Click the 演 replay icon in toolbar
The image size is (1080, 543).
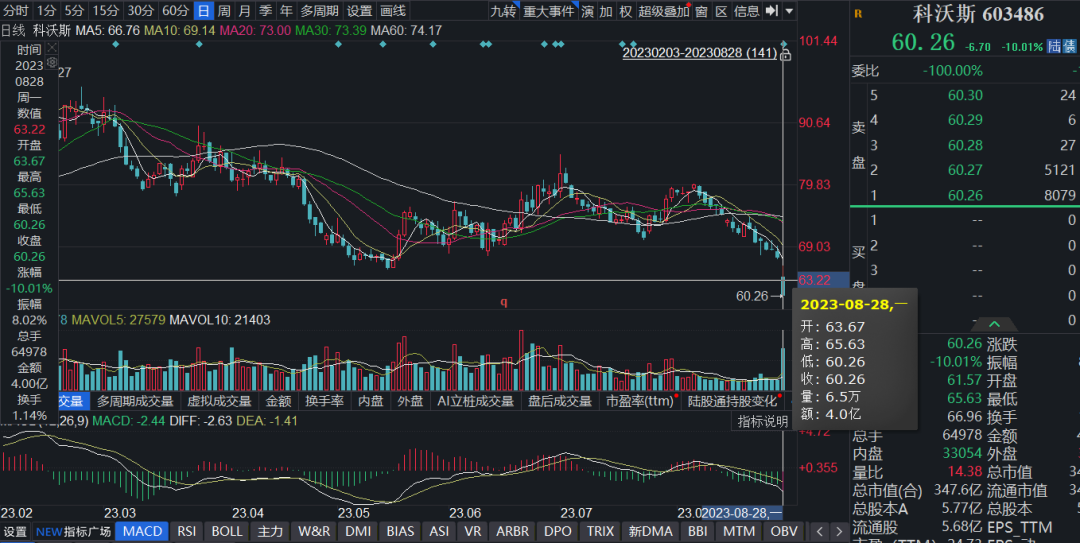point(588,11)
